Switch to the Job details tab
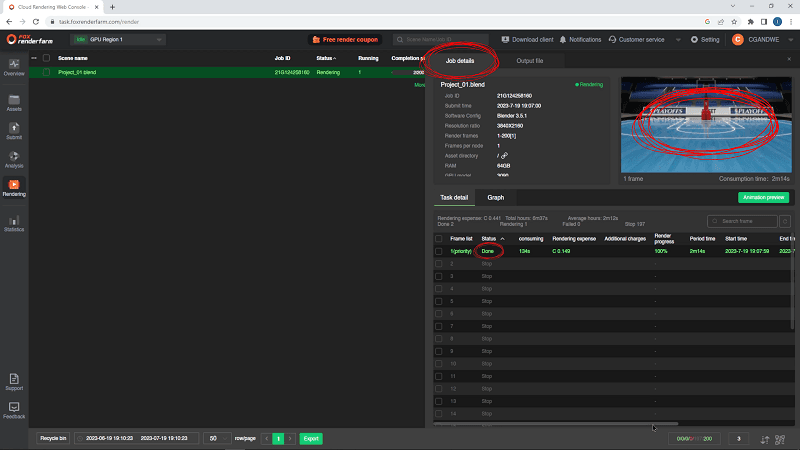Viewport: 800px width, 450px height. pos(460,61)
